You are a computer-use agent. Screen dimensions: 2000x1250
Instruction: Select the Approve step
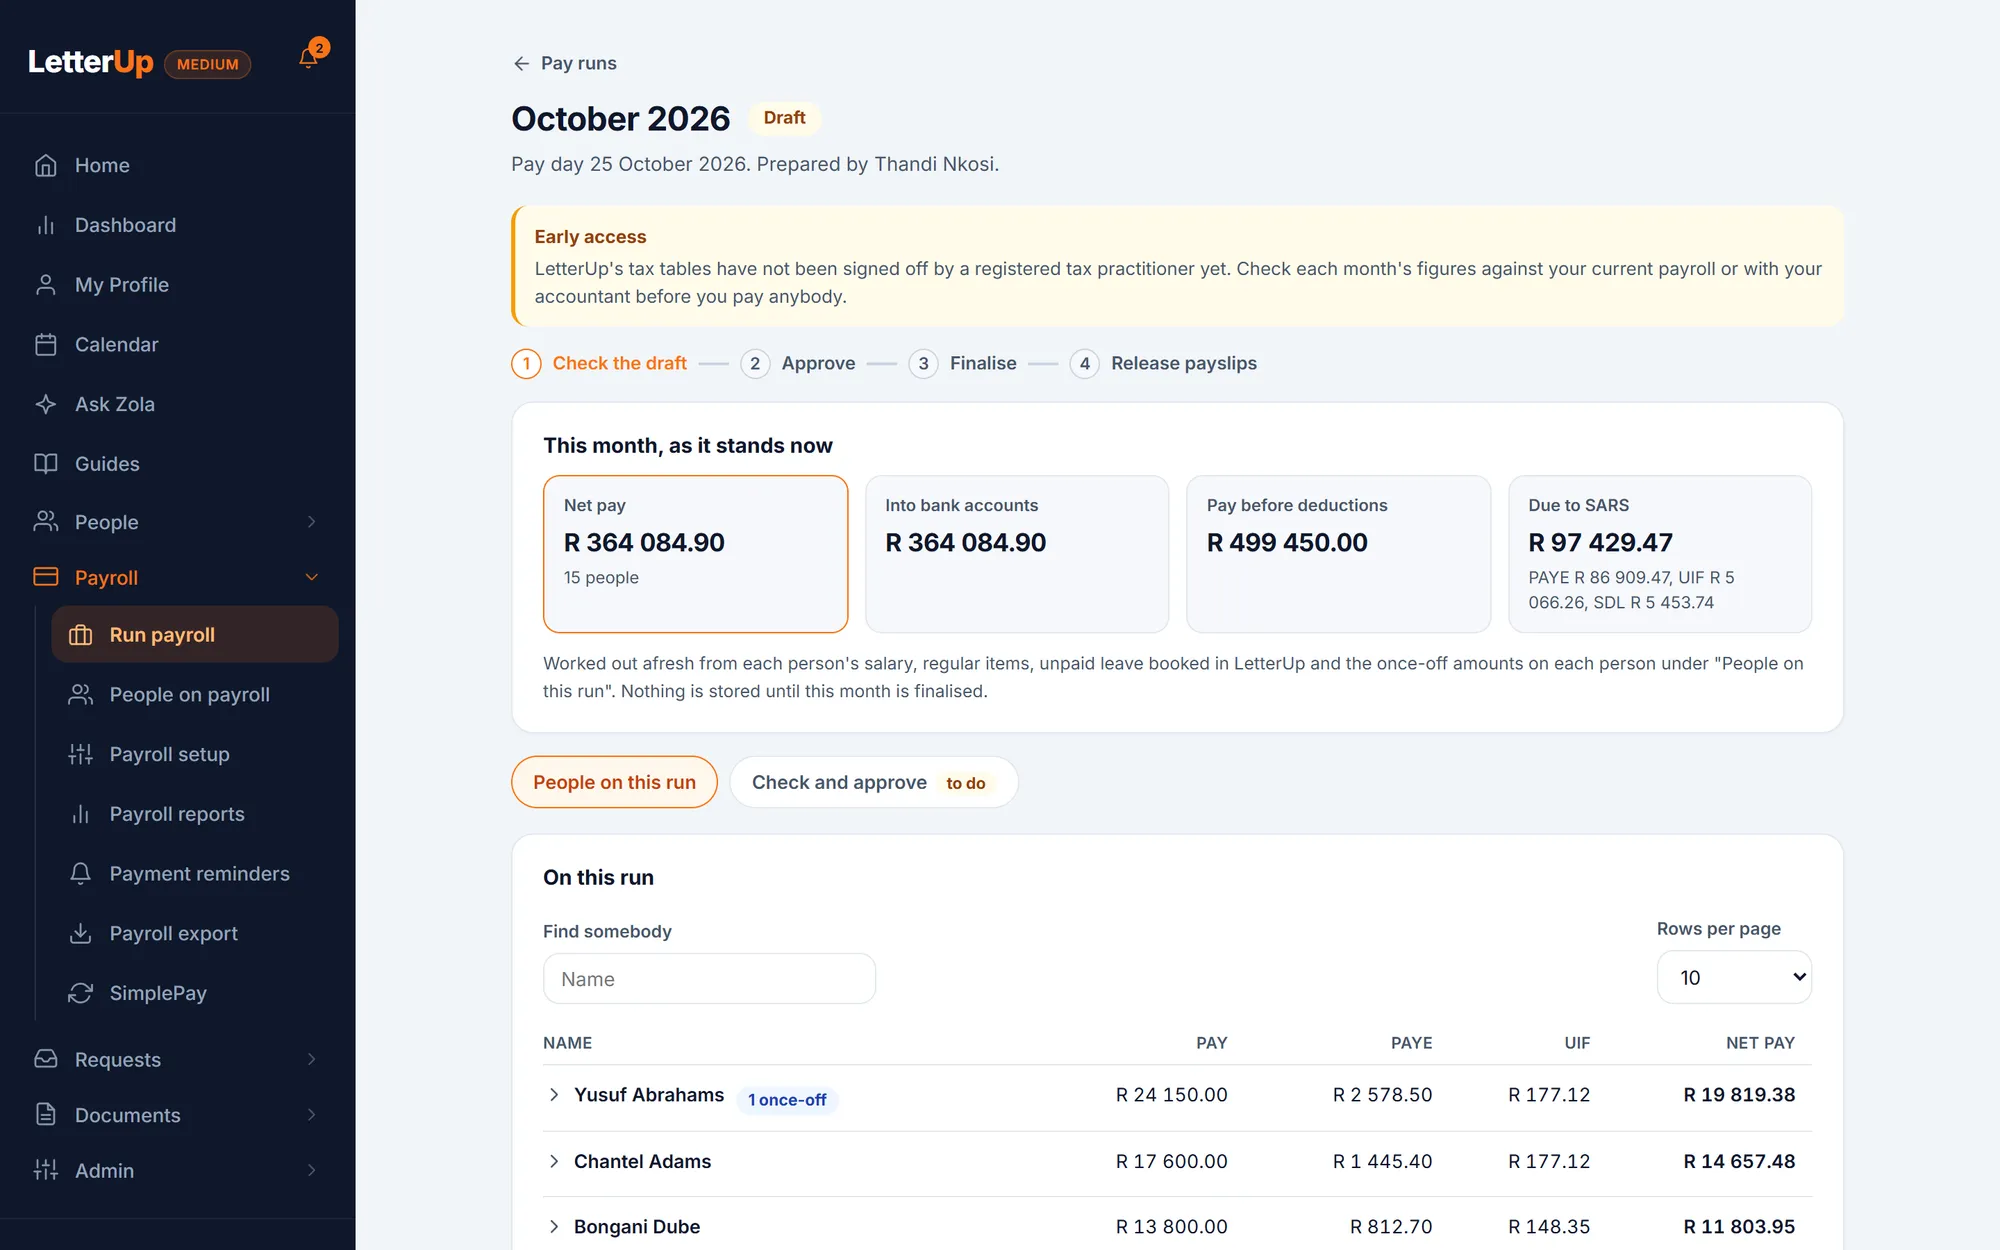coord(798,363)
